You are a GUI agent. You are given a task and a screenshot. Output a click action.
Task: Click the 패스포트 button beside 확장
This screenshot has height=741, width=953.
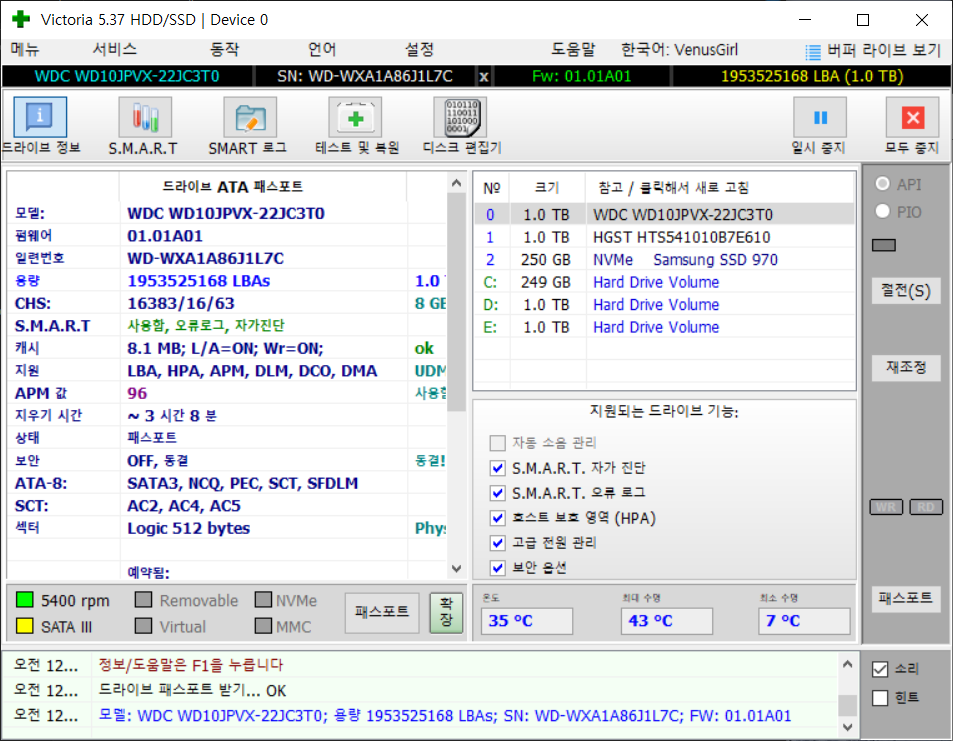[x=382, y=613]
